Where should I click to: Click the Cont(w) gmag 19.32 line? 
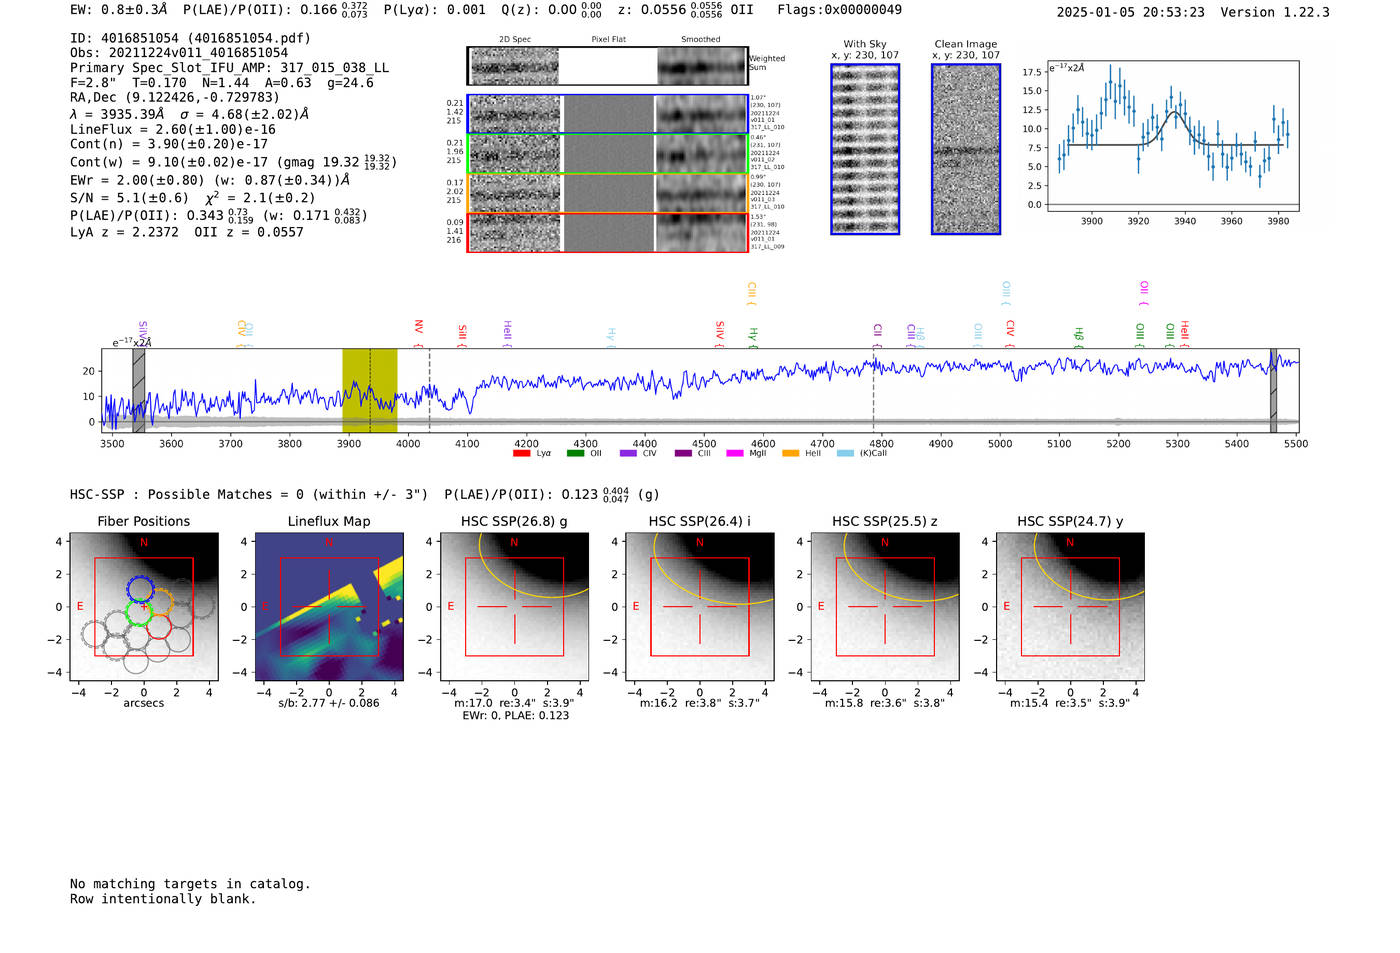[x=232, y=161]
